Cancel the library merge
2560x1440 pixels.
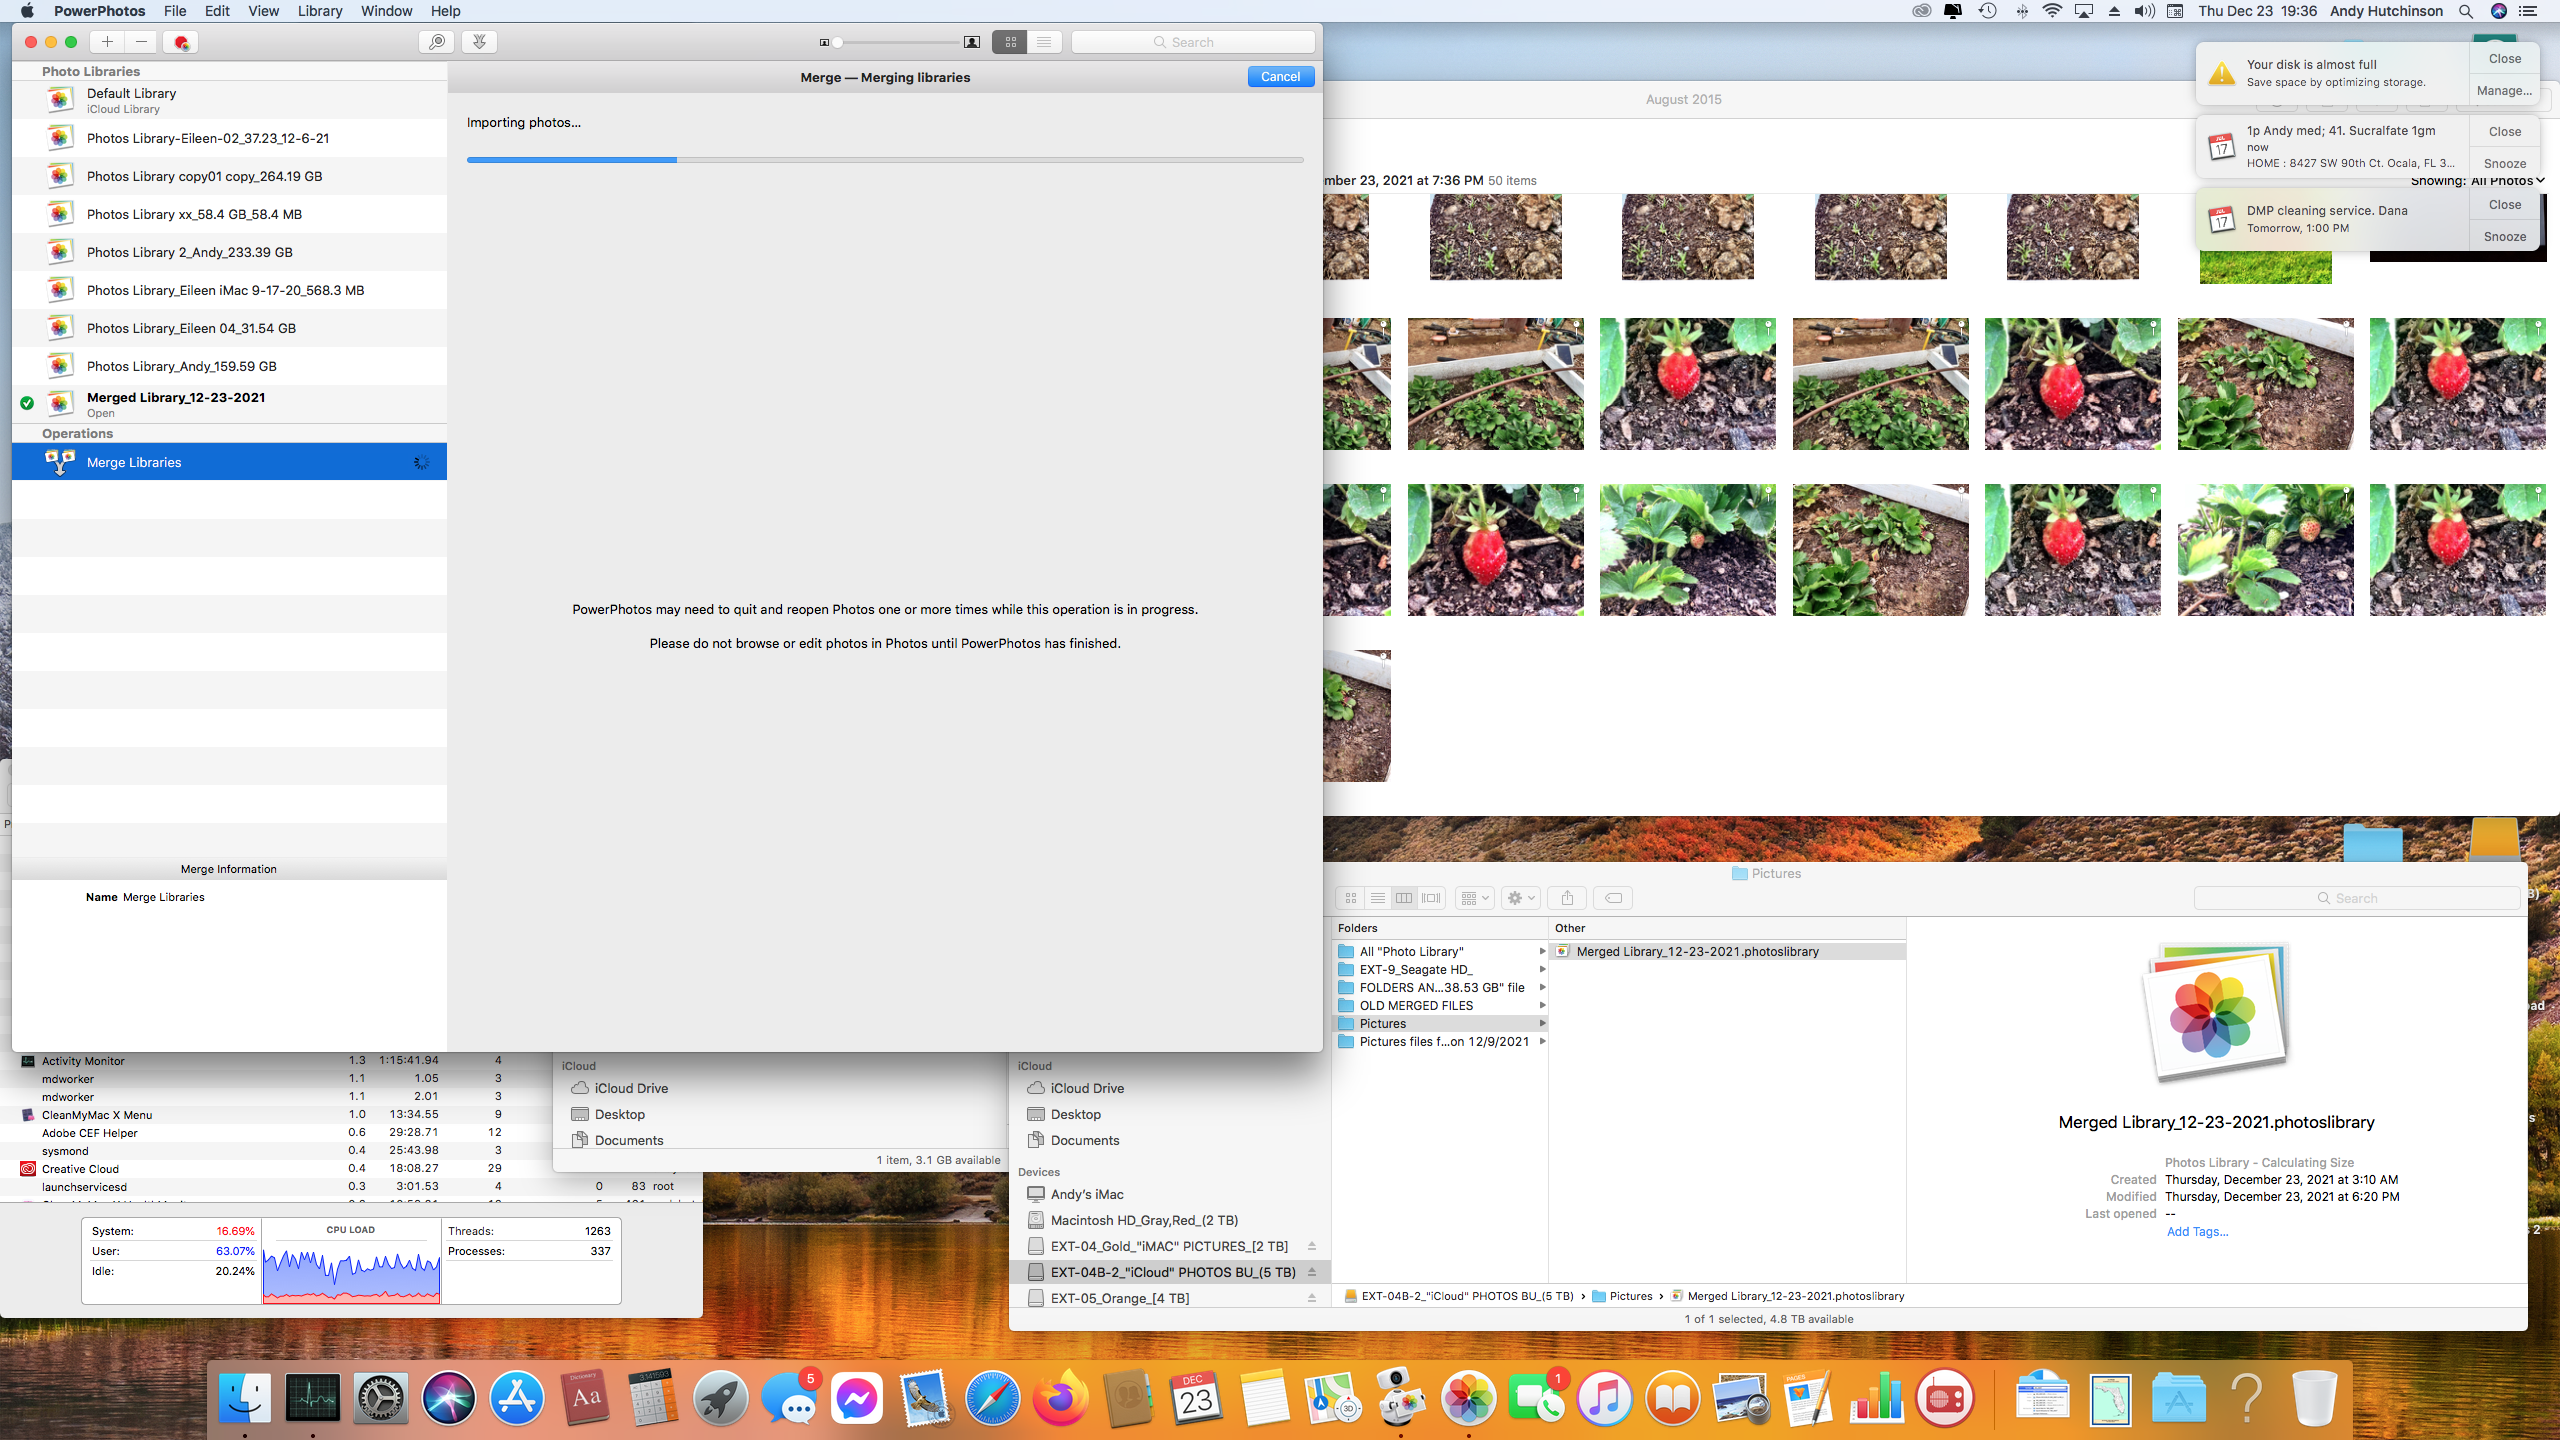(1280, 77)
